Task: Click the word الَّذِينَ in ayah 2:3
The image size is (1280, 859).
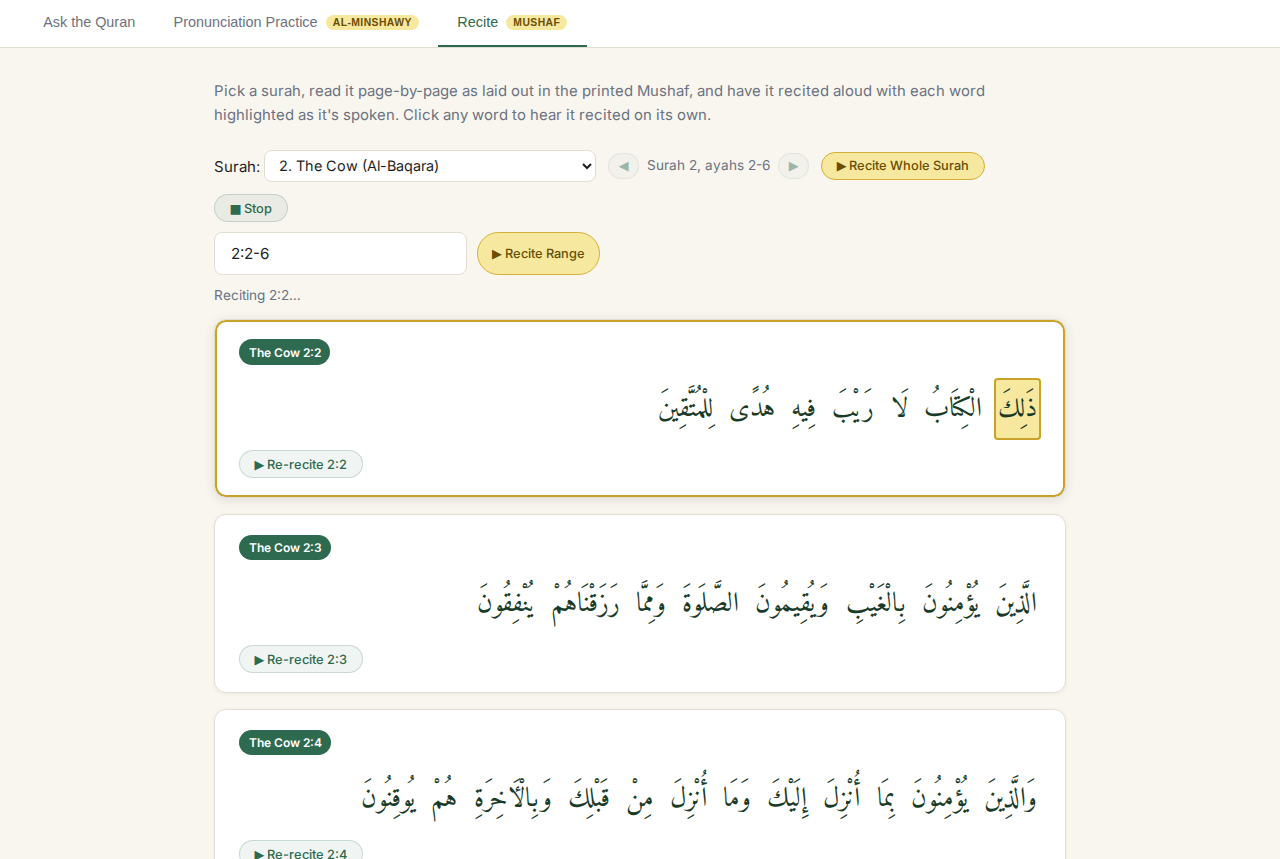Action: click(1016, 604)
